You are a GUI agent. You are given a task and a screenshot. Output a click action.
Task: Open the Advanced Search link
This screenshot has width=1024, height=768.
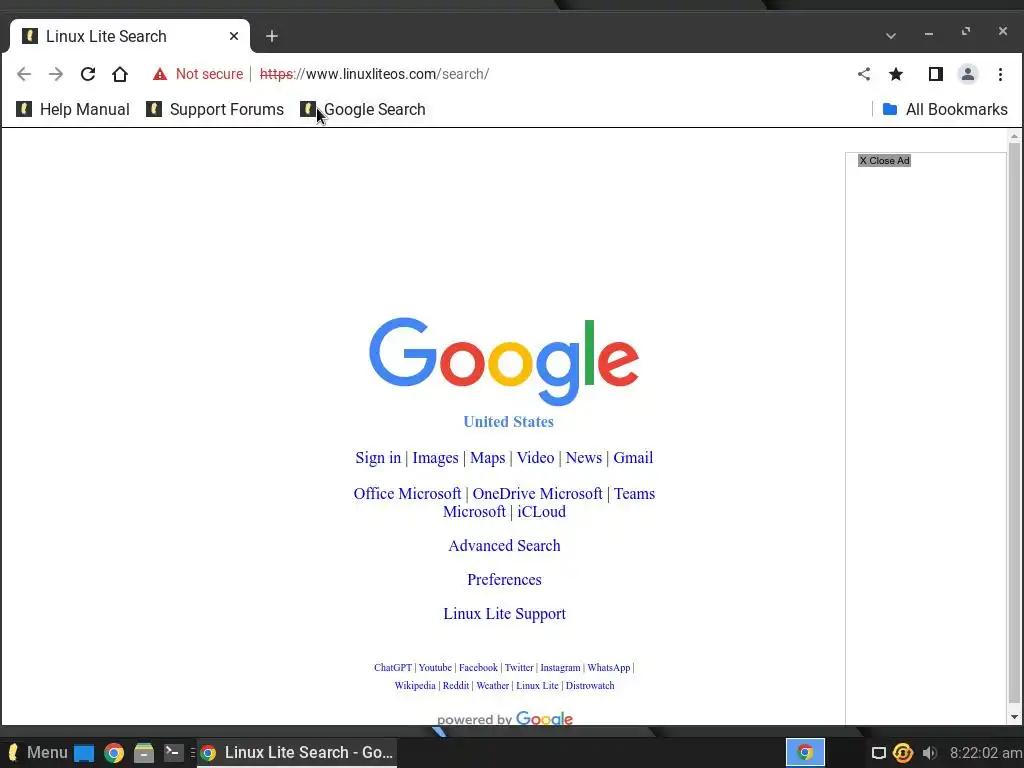(504, 546)
